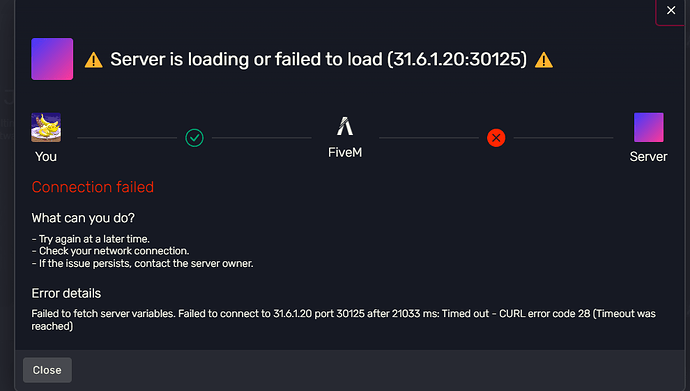Click the warning triangle left of the title
This screenshot has width=690, height=391.
tap(94, 60)
